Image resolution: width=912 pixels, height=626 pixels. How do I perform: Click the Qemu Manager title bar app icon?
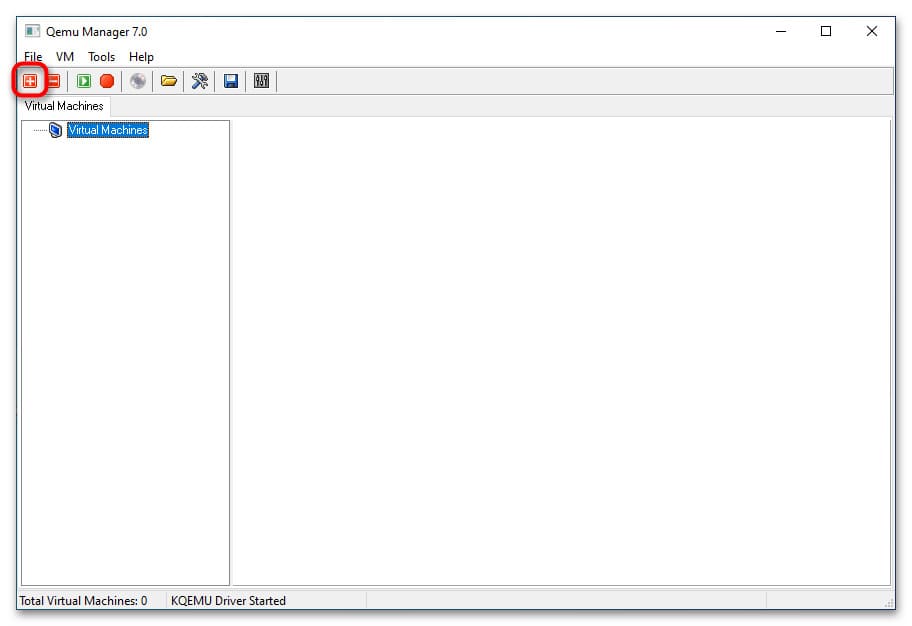point(32,31)
